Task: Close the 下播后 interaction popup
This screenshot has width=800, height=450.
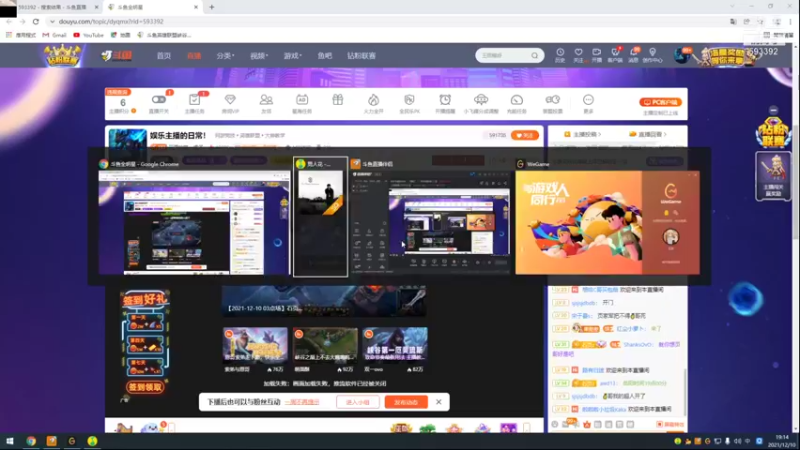Action: point(439,402)
